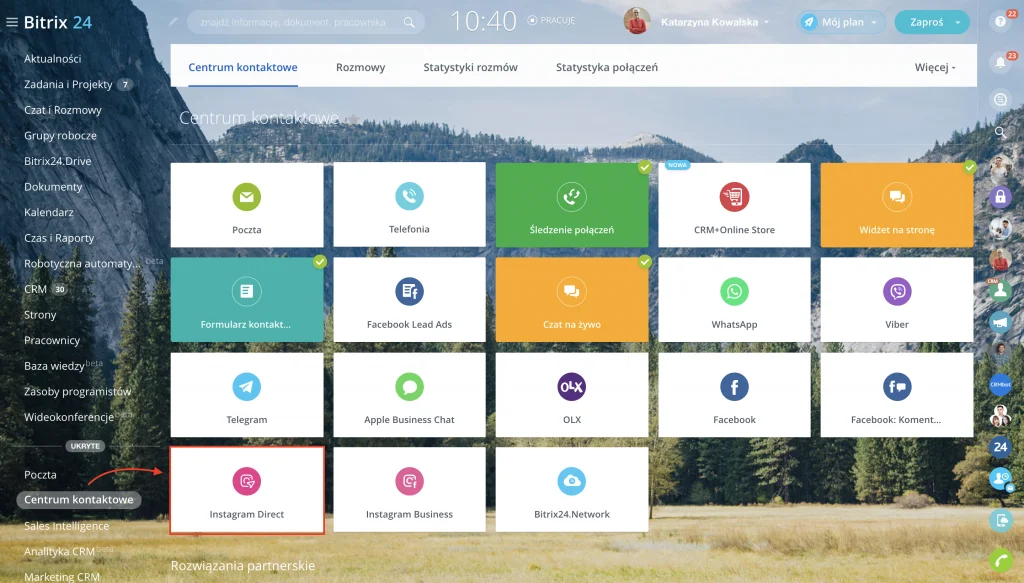Open the Statystyka połączeń tab
The height and width of the screenshot is (583, 1024).
pyautogui.click(x=607, y=67)
